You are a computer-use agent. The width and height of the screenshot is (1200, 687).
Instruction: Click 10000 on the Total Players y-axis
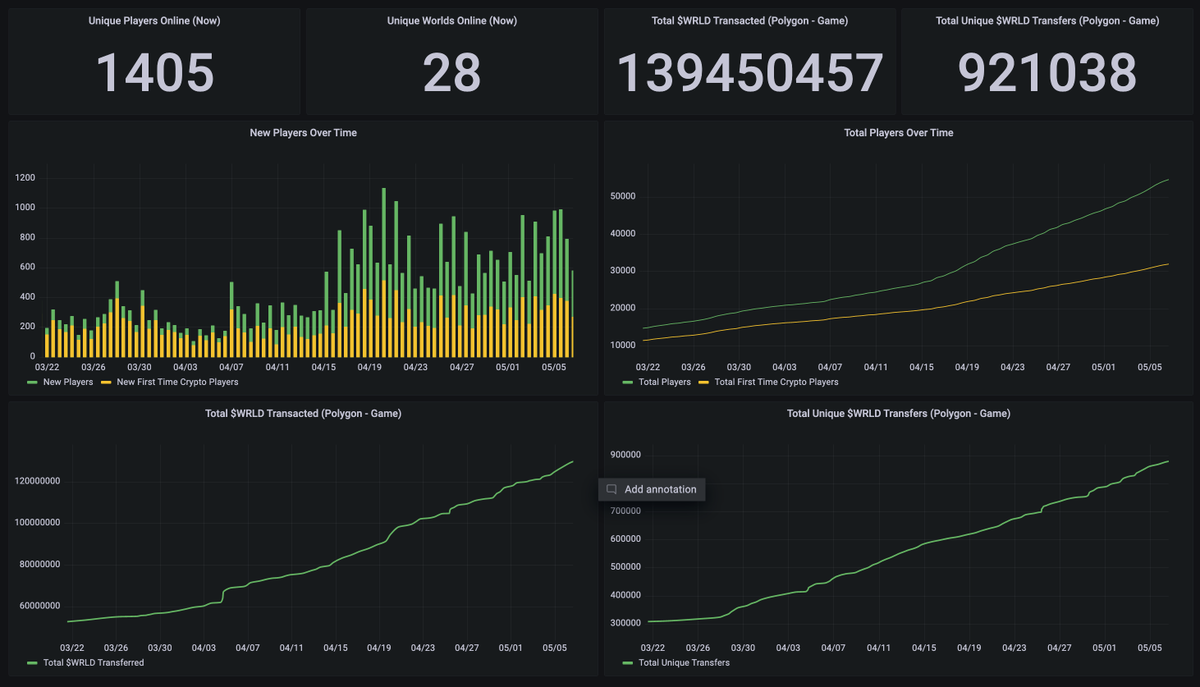[x=625, y=345]
